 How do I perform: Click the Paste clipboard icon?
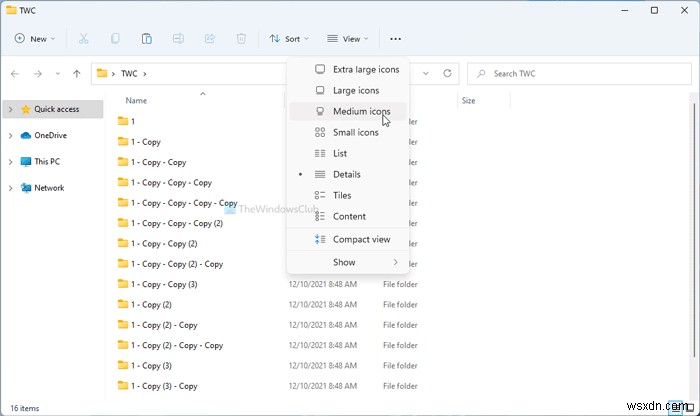coord(146,39)
